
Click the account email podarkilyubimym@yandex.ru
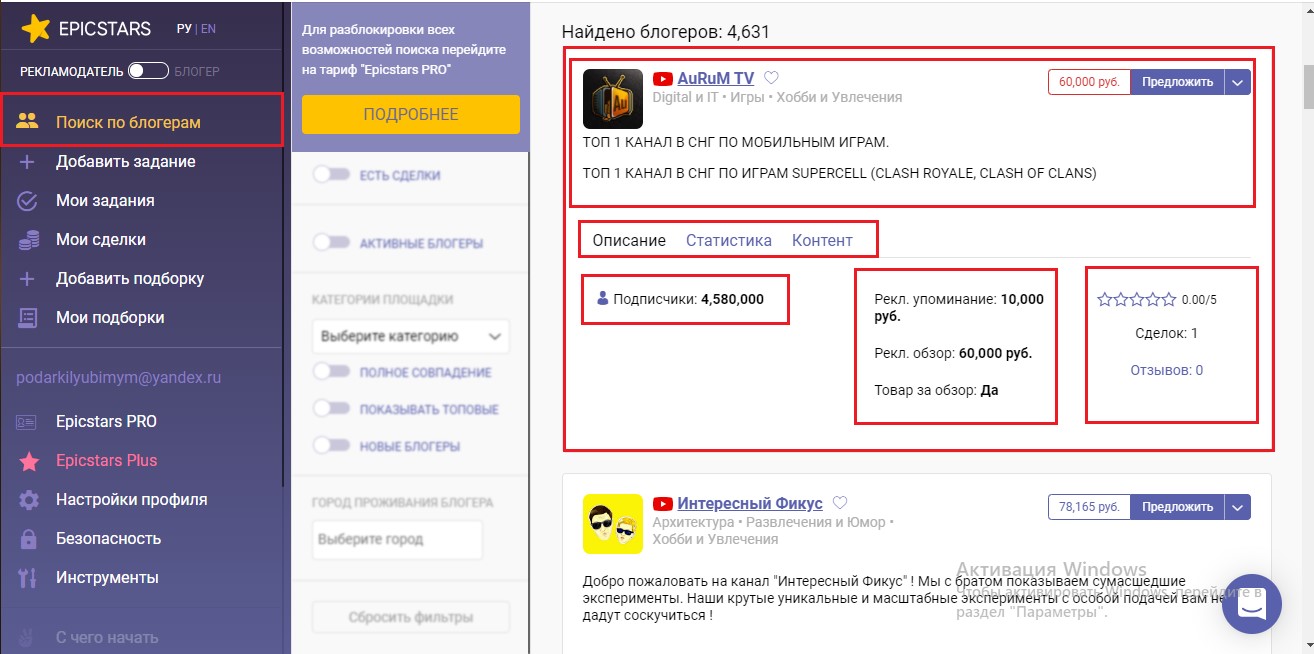tap(119, 378)
